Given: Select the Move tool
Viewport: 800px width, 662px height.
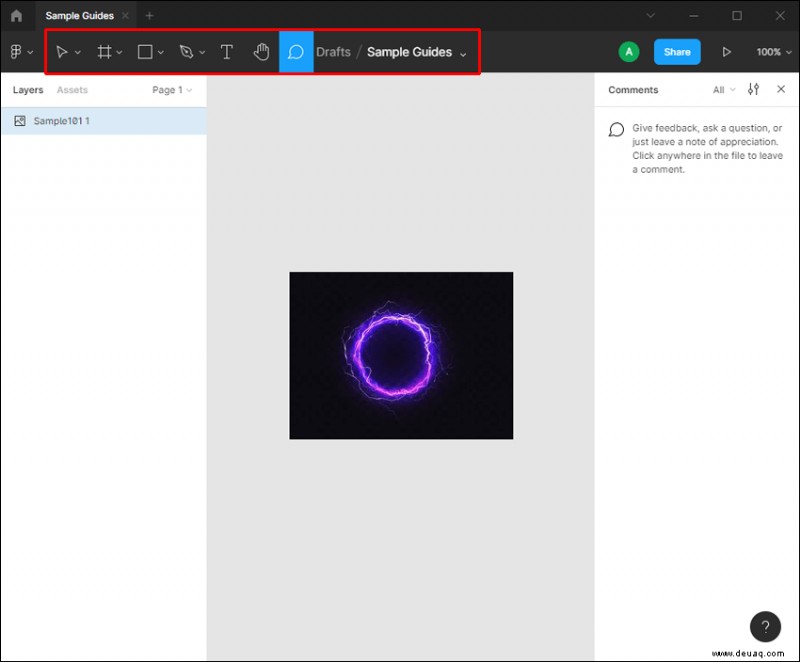Looking at the screenshot, I should [x=62, y=51].
